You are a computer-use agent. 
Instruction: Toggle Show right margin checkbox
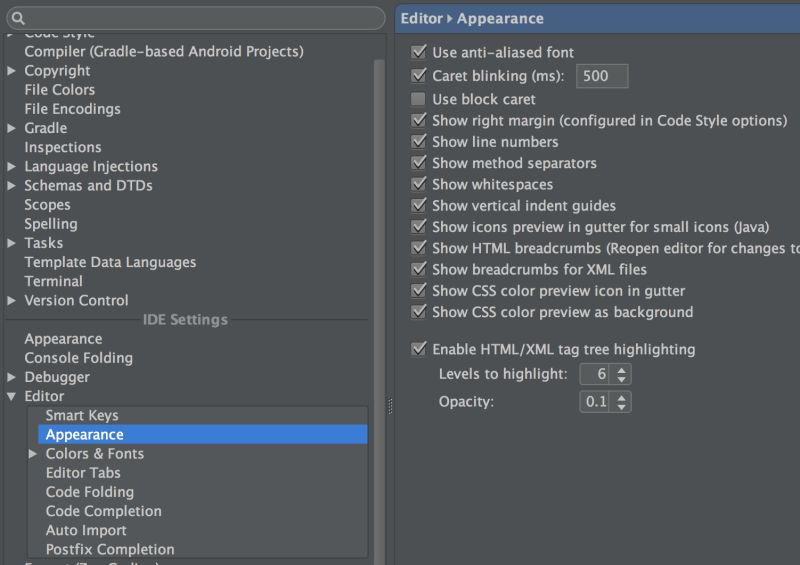(x=418, y=120)
